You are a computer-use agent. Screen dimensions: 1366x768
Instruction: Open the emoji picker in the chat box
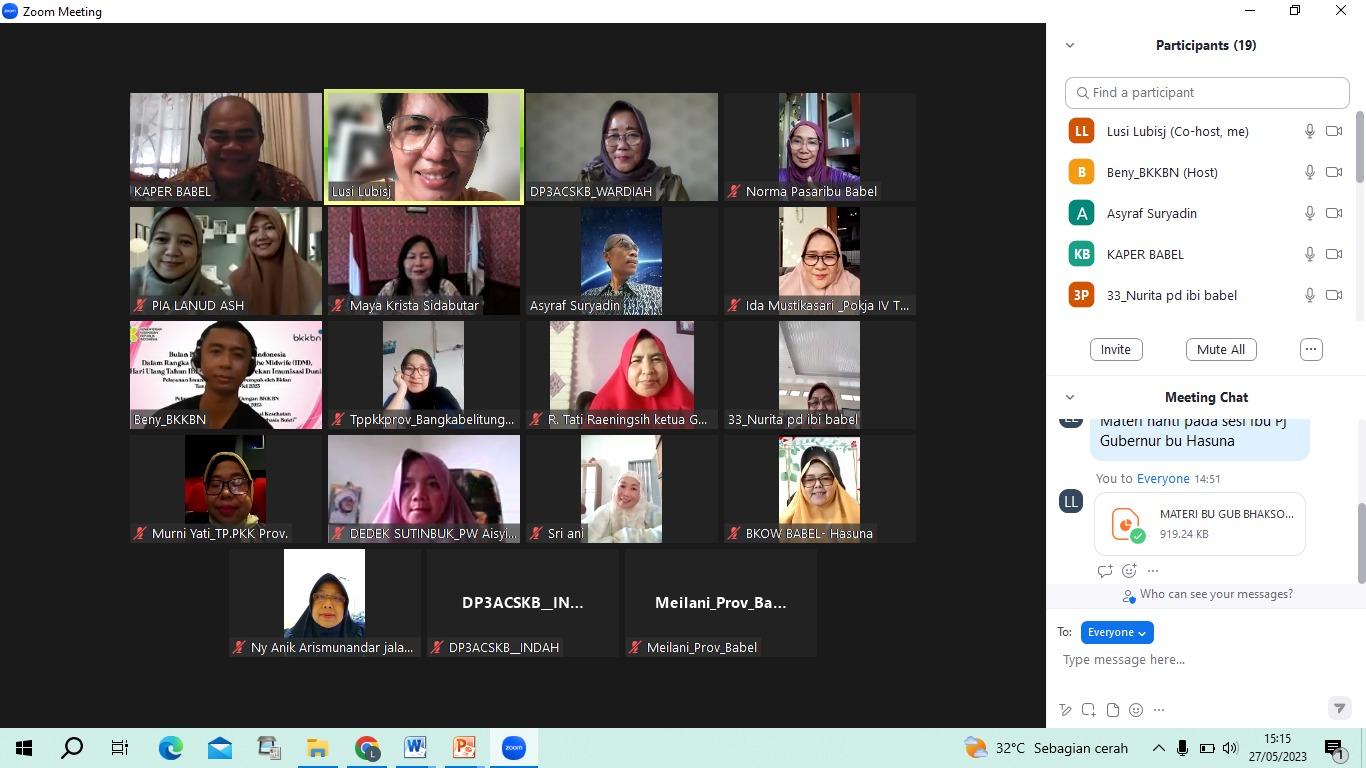(x=1135, y=710)
